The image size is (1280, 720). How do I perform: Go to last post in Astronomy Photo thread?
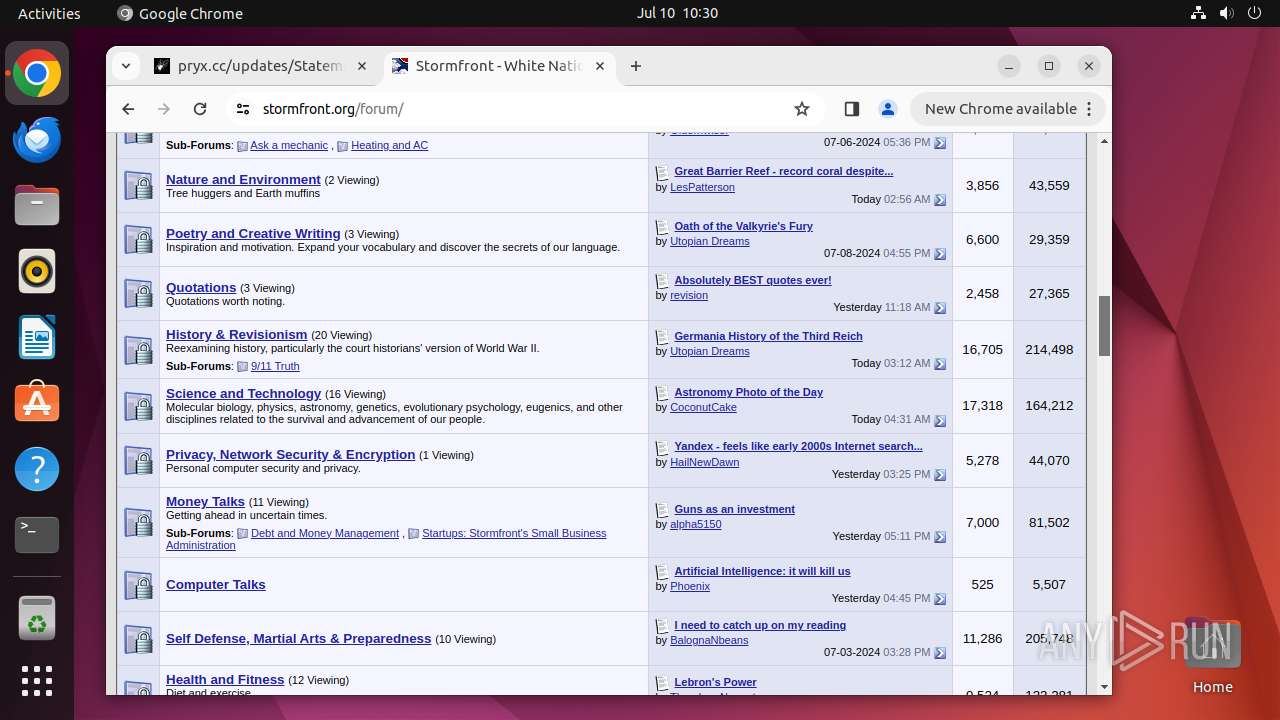(x=940, y=420)
